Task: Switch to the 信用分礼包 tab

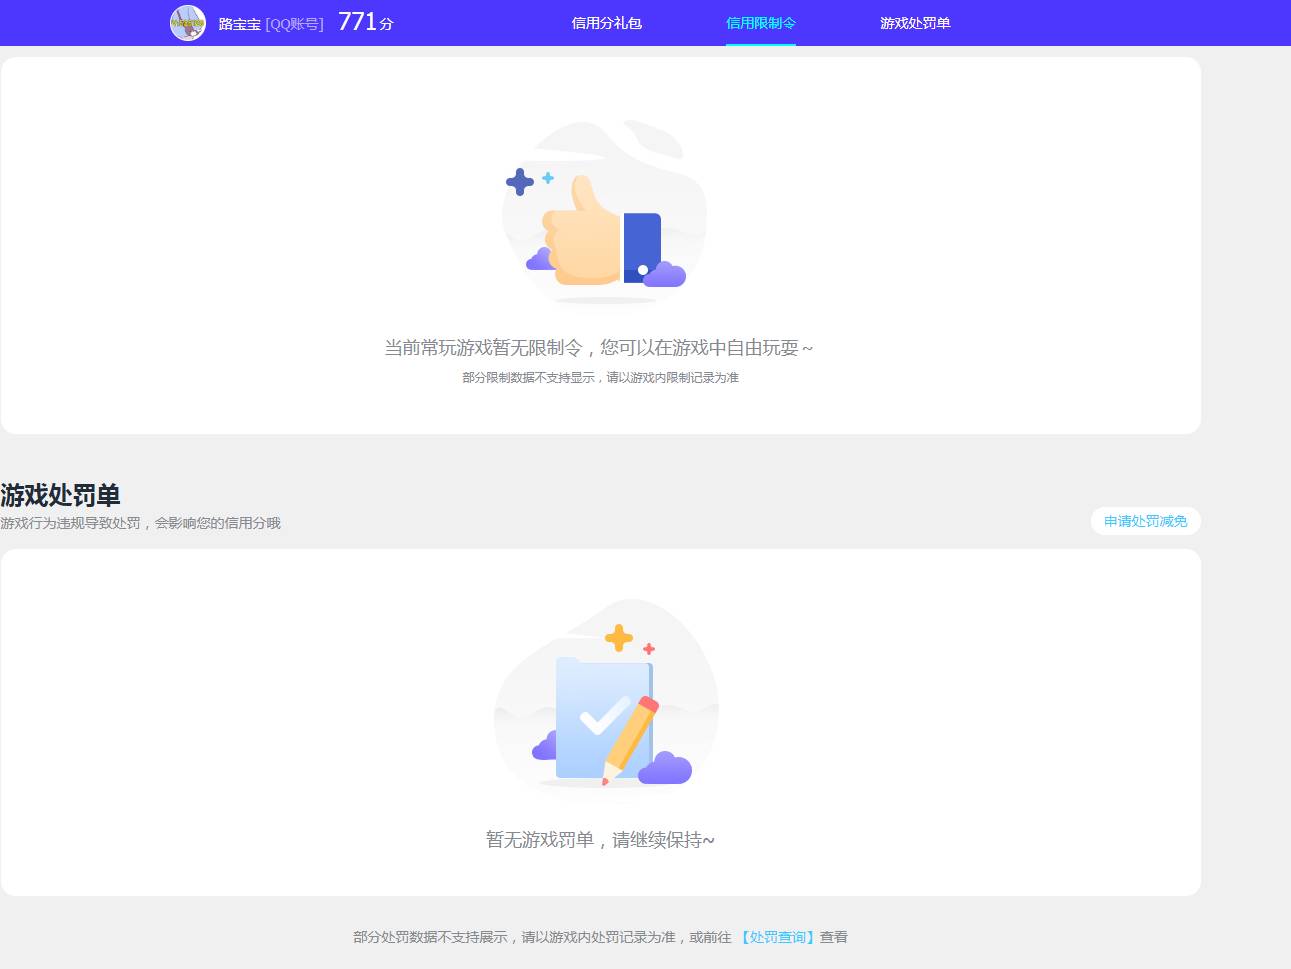Action: click(x=606, y=22)
